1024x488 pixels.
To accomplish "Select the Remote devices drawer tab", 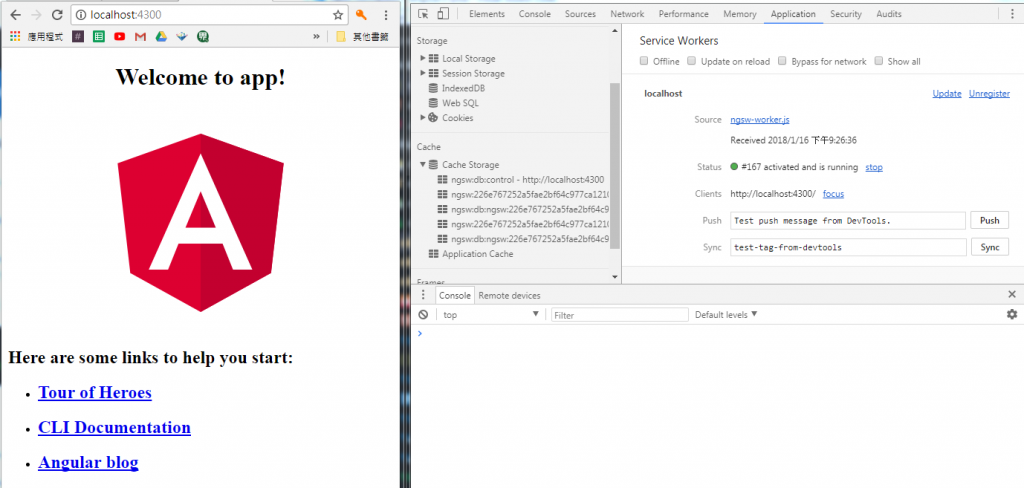I will [x=509, y=295].
